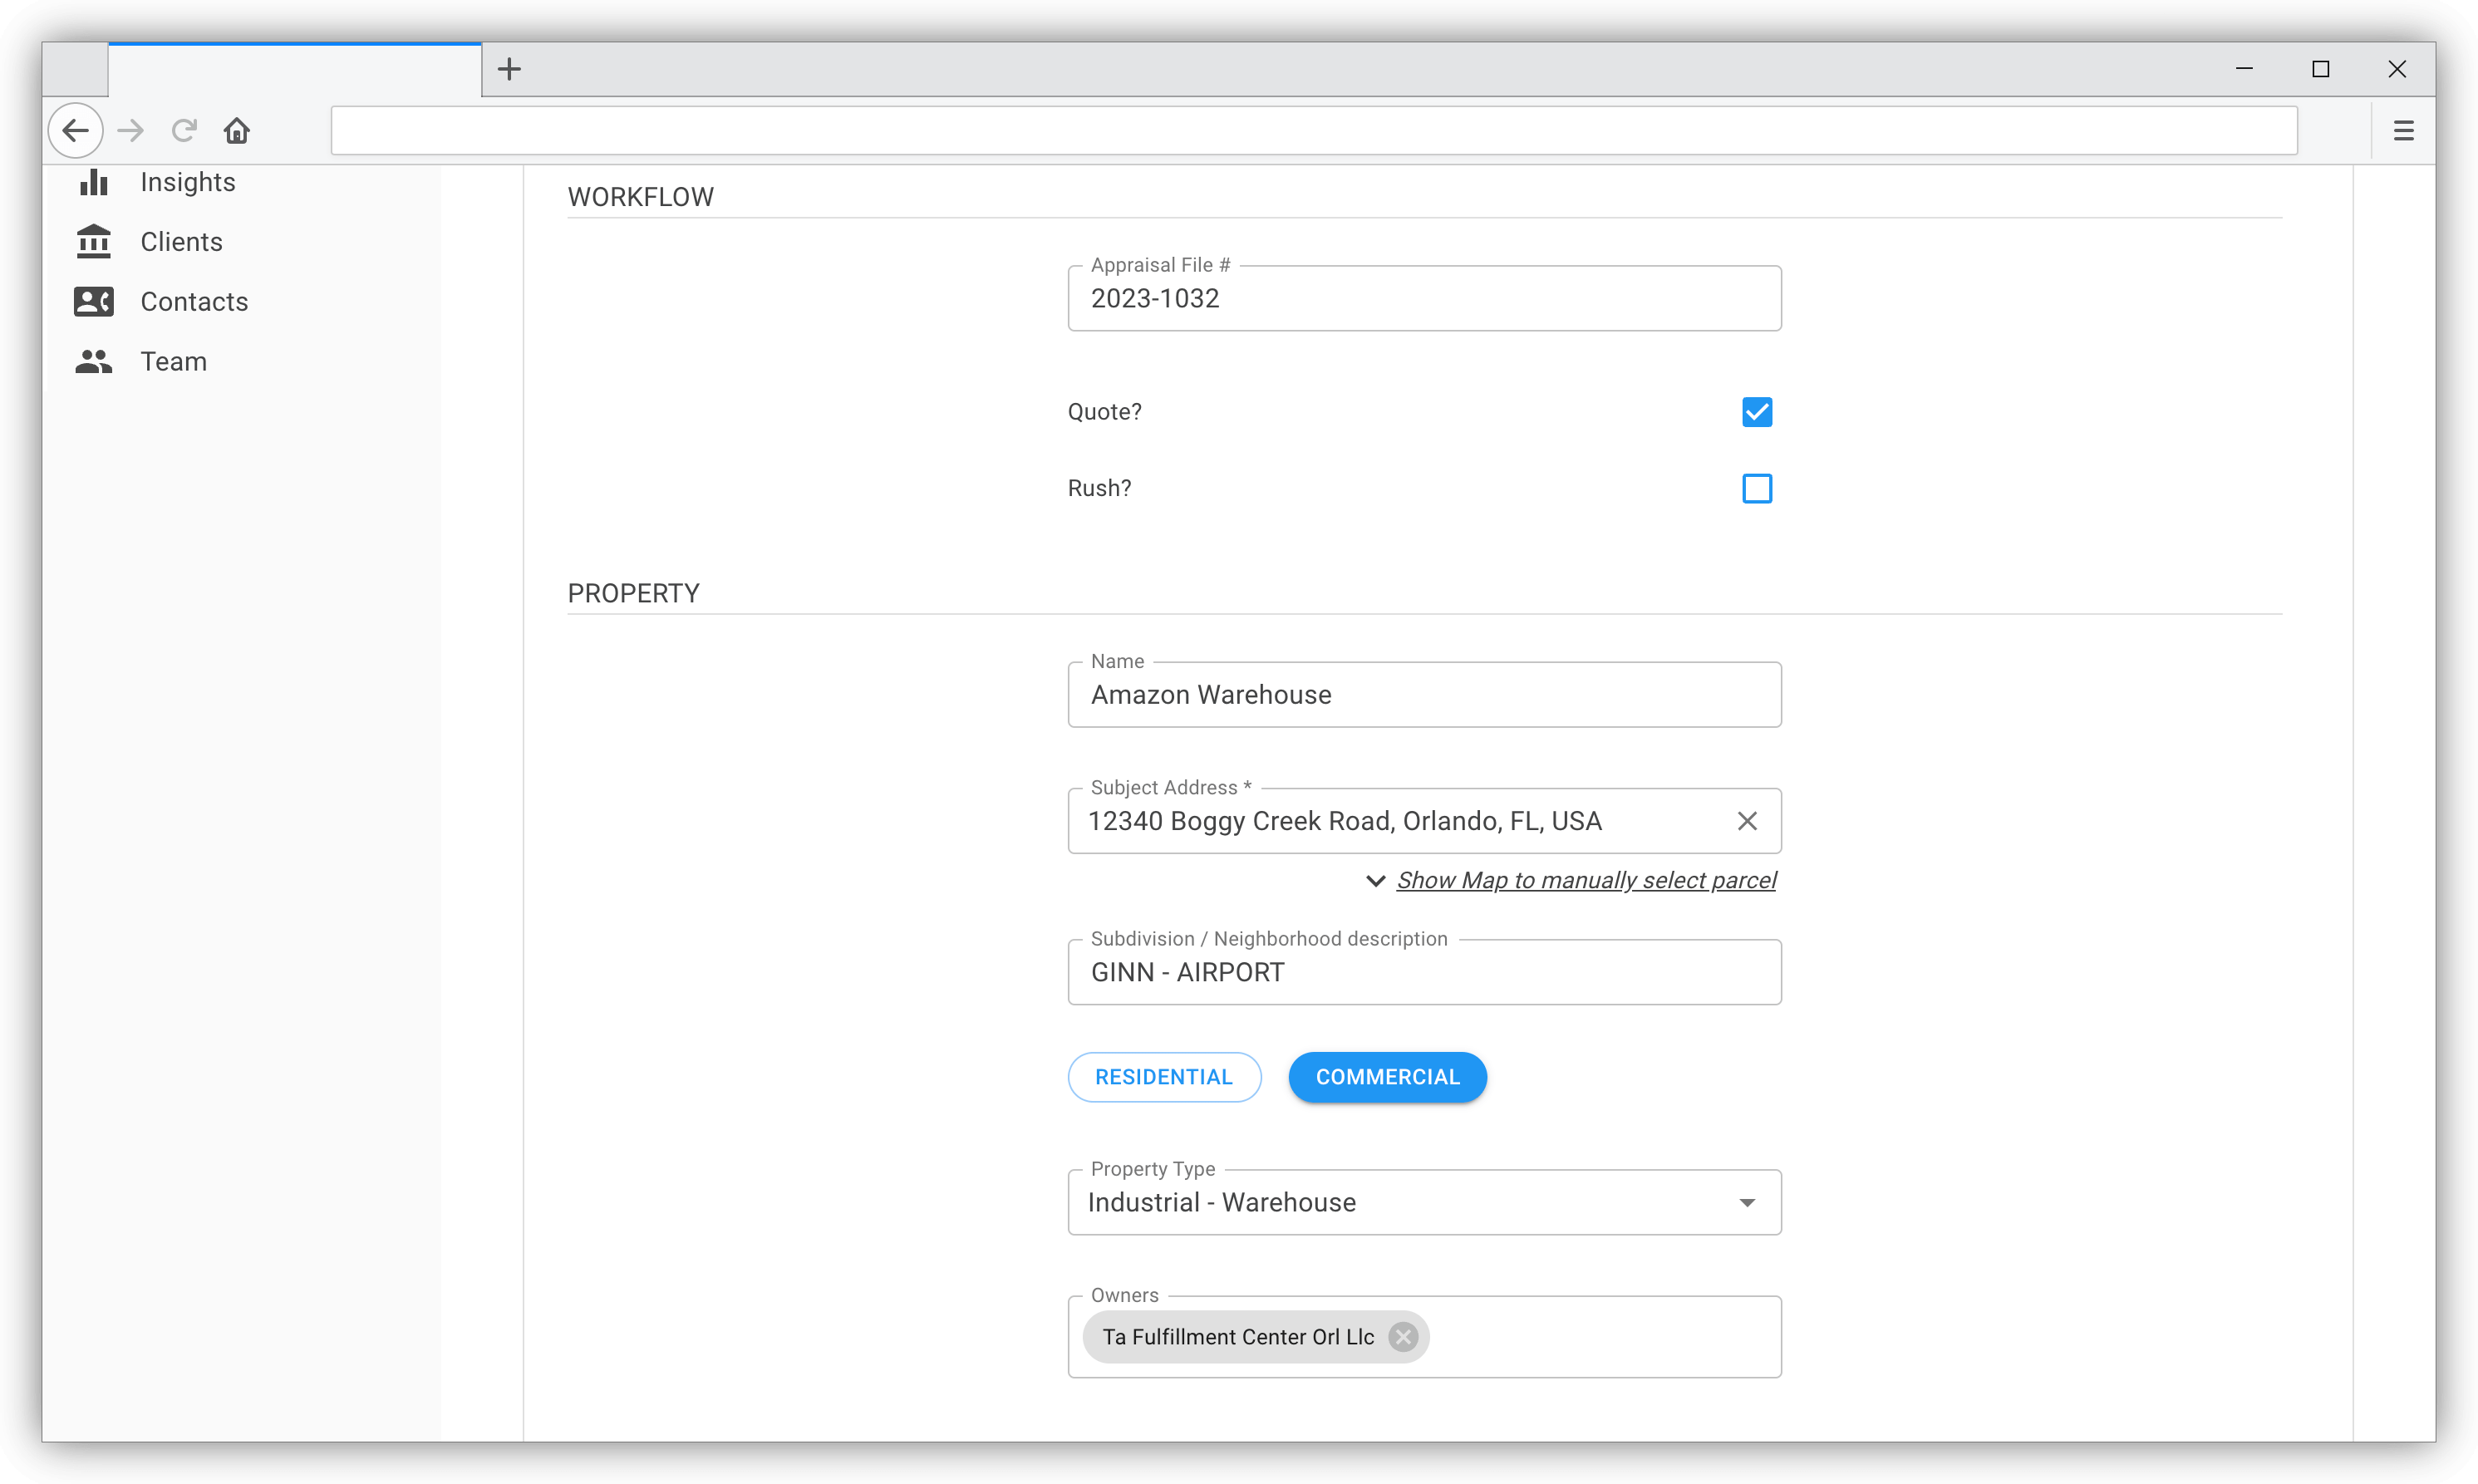Expand the map chevron below the address
Image resolution: width=2478 pixels, height=1484 pixels.
click(1375, 881)
